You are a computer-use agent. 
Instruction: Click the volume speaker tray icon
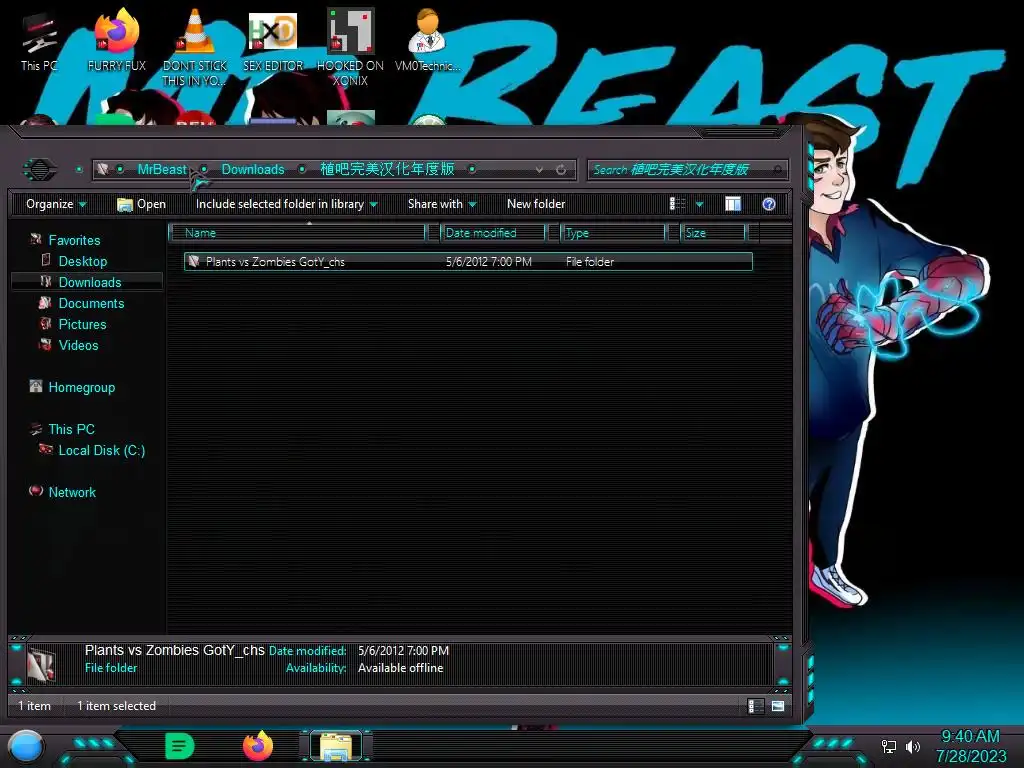click(912, 746)
